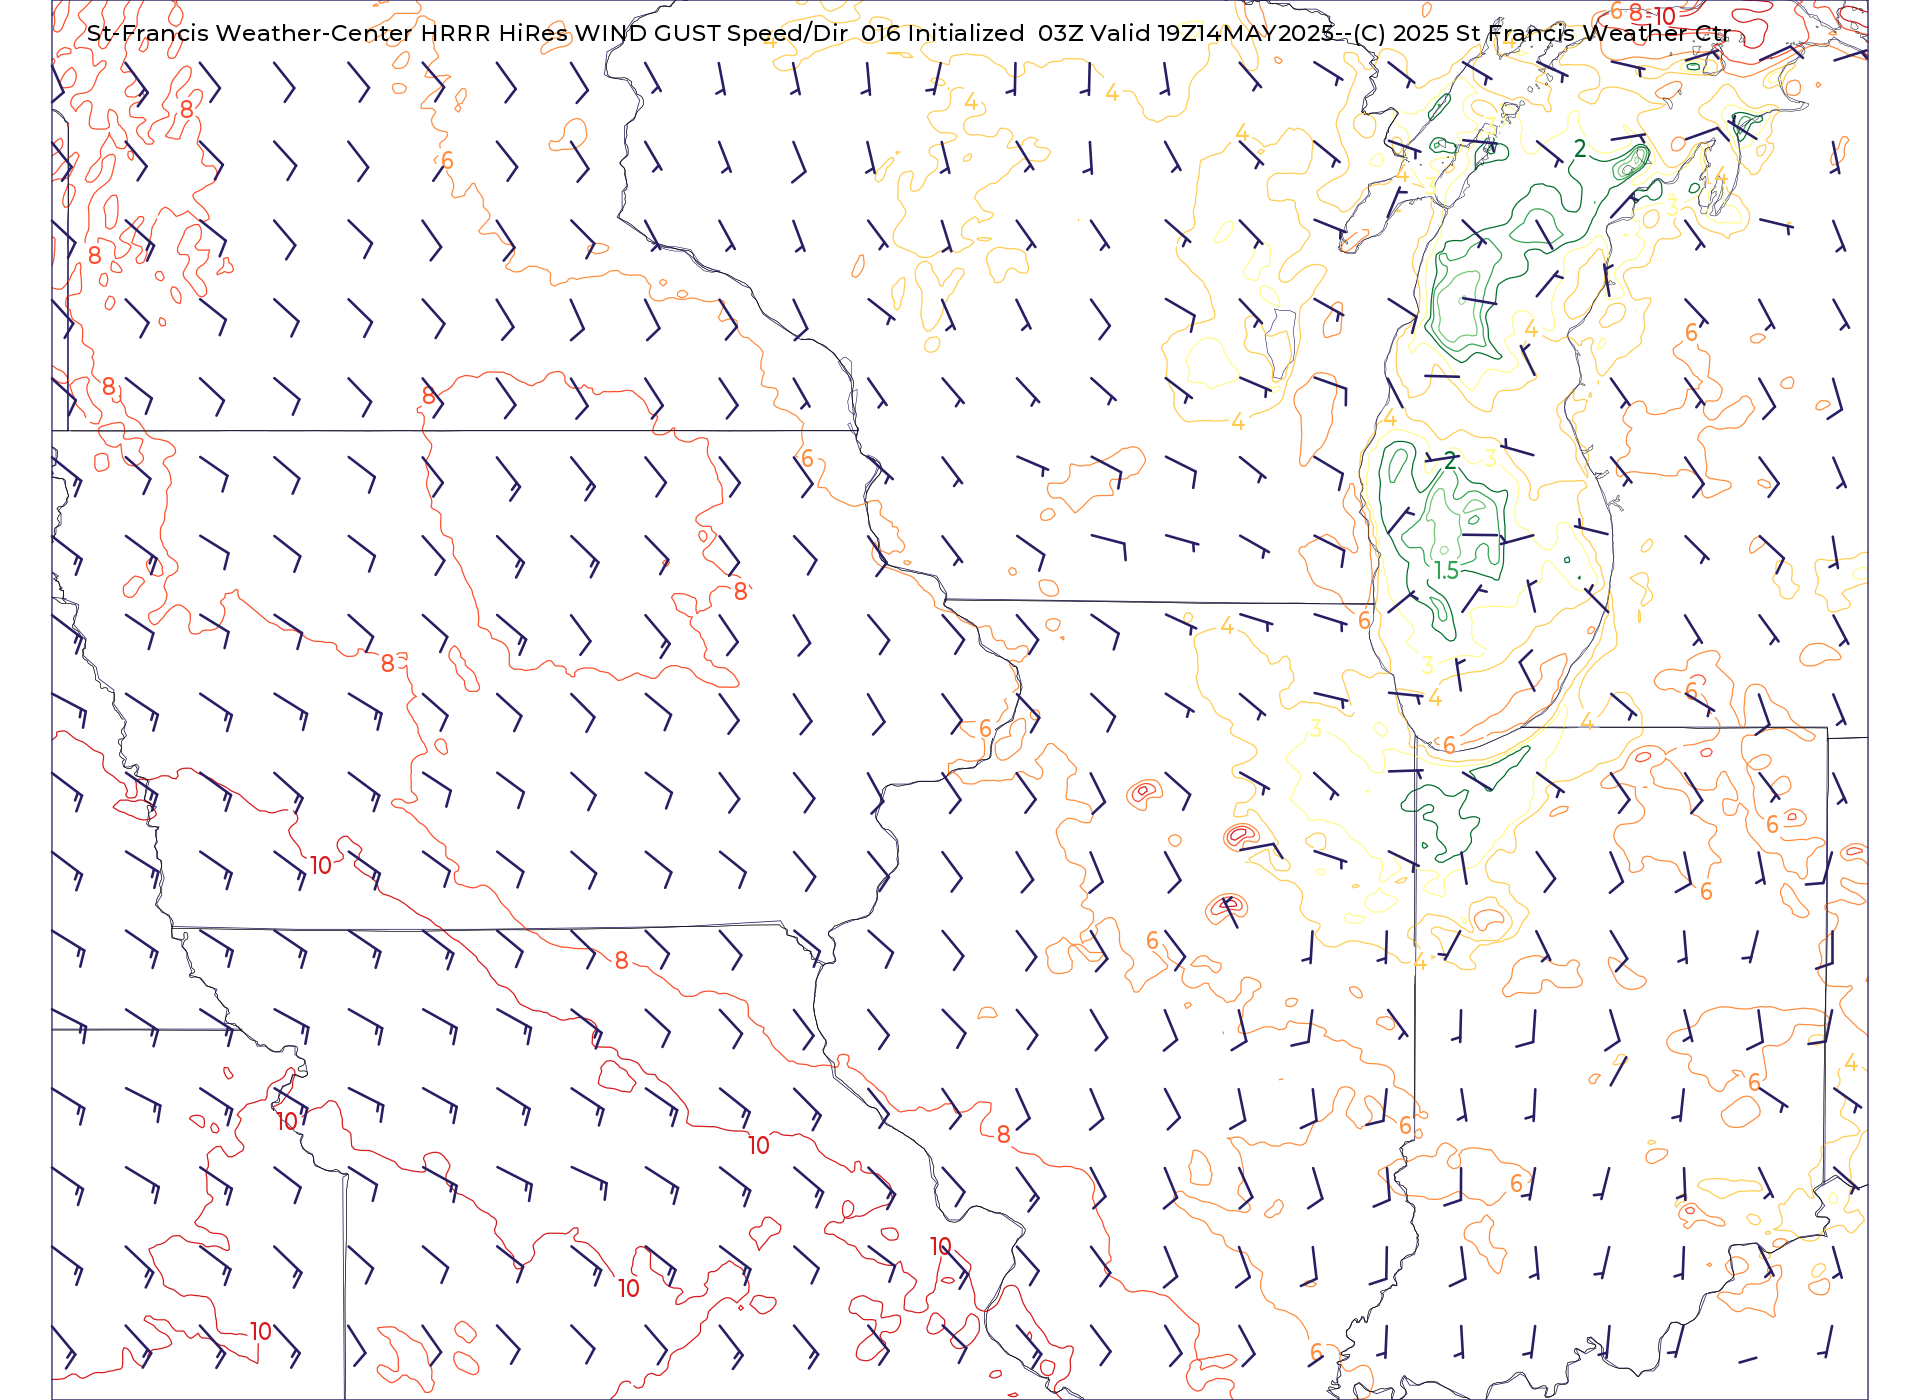Click the green "1.5" contour label

(x=1446, y=571)
